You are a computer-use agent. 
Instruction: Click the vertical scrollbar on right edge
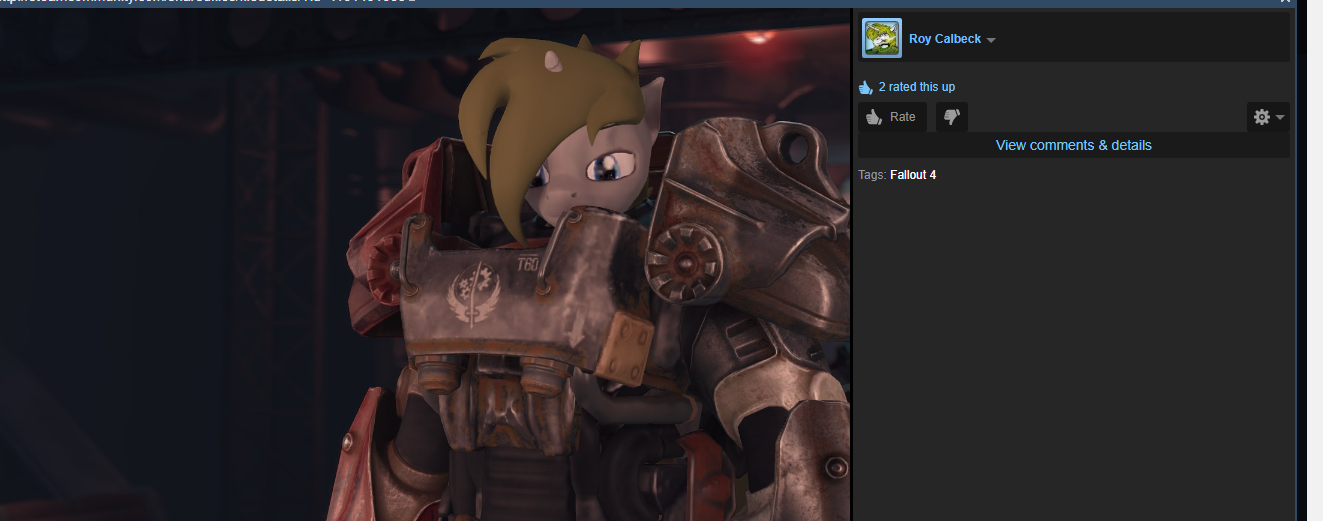(1315, 260)
